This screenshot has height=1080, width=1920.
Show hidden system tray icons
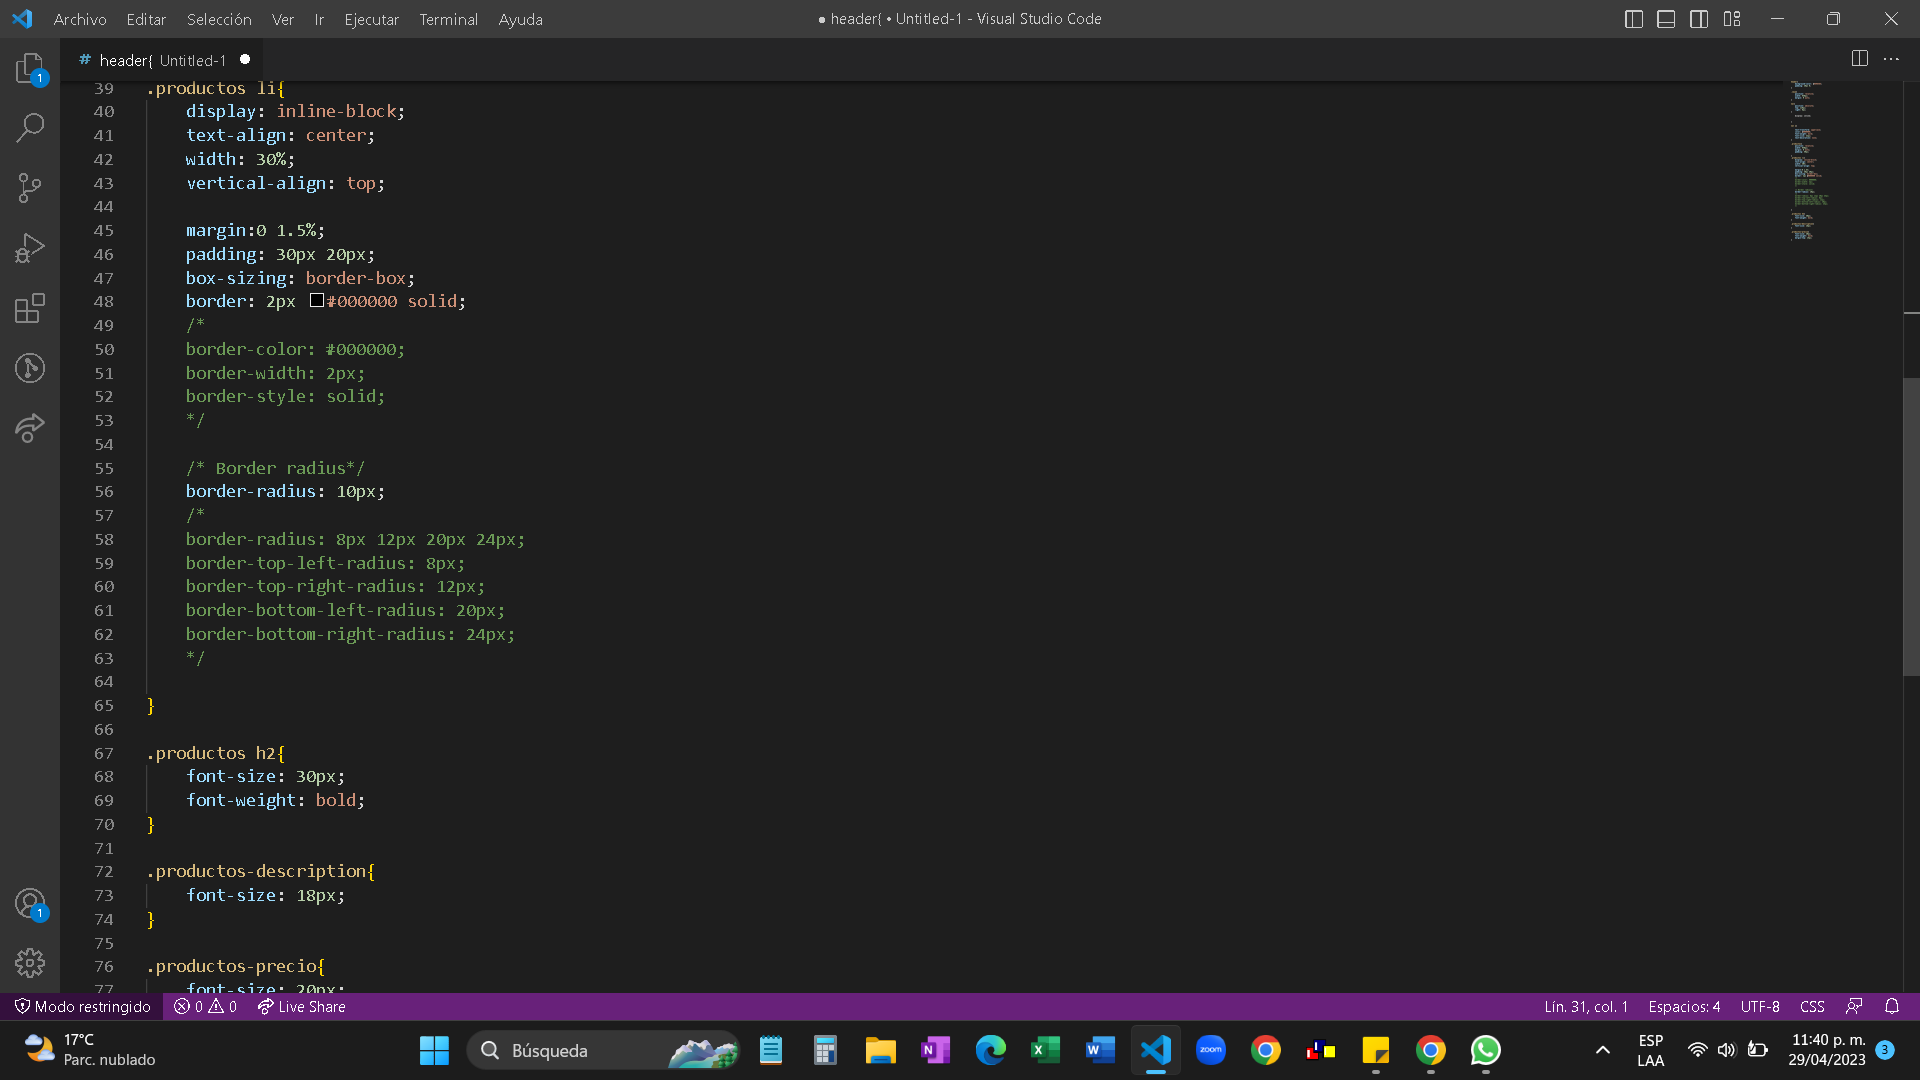1602,1050
